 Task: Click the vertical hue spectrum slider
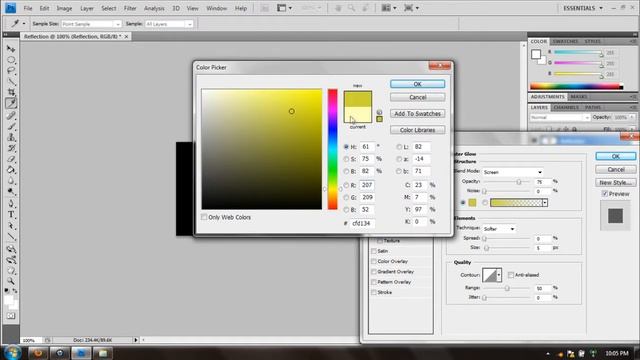coord(333,149)
